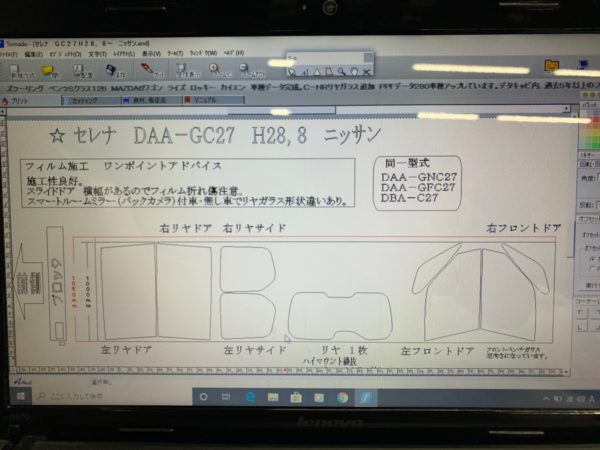Open the 文字(T) menu

click(97, 54)
